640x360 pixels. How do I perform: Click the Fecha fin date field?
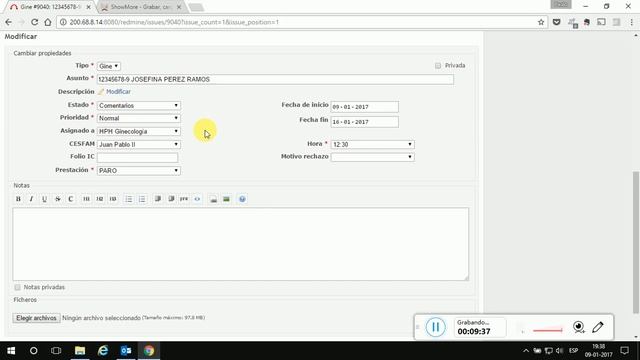(364, 122)
